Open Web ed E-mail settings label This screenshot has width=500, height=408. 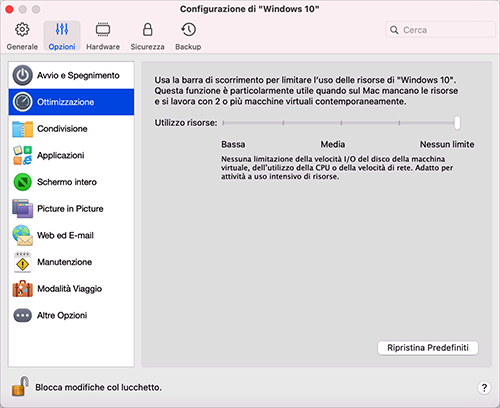coord(65,235)
